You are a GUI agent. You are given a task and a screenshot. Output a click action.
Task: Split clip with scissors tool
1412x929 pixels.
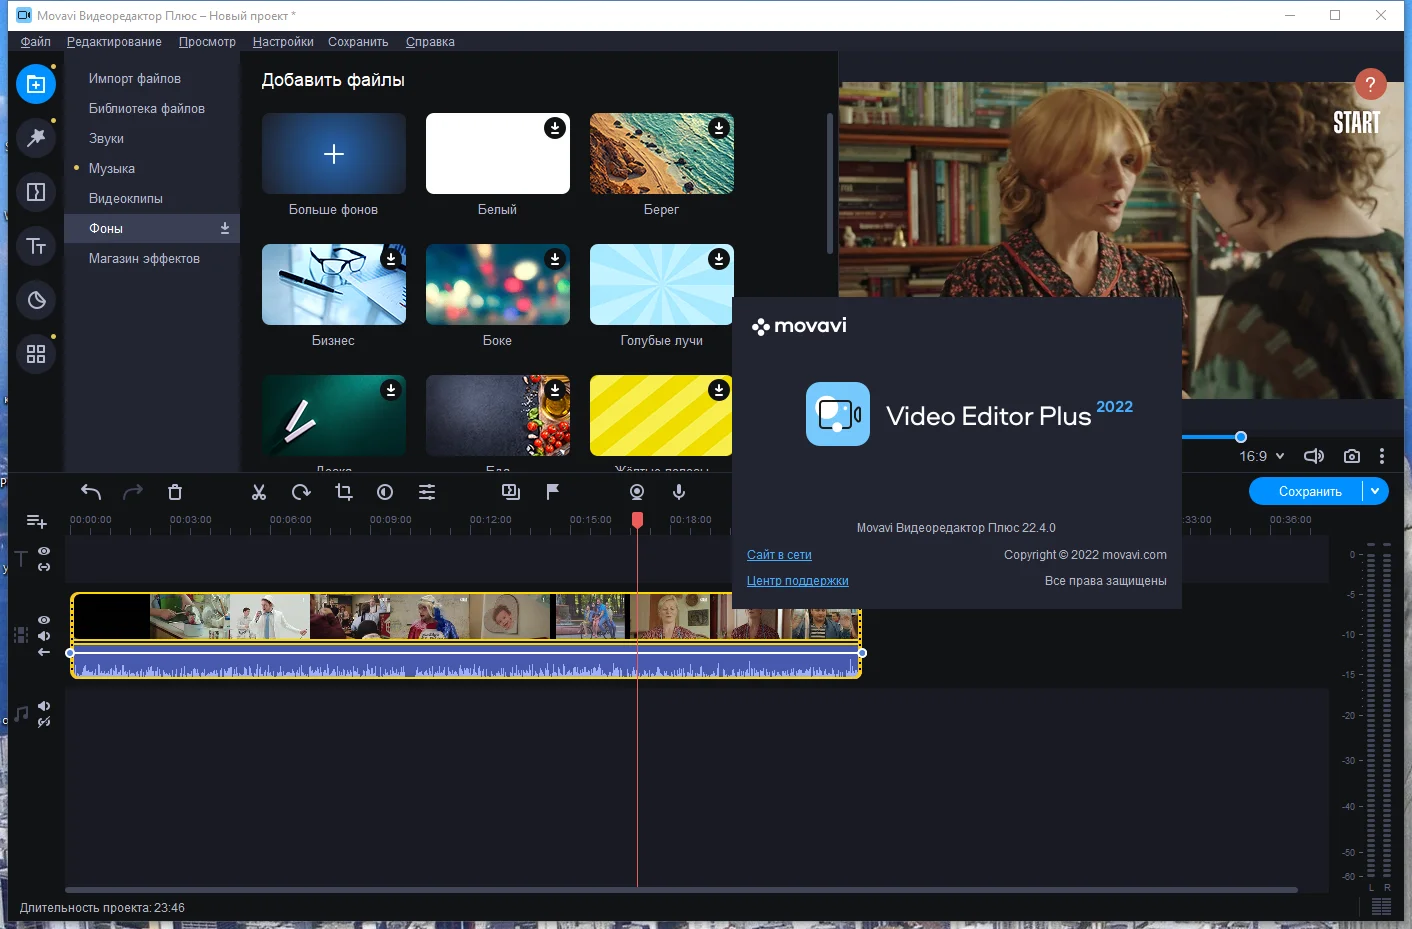point(259,492)
